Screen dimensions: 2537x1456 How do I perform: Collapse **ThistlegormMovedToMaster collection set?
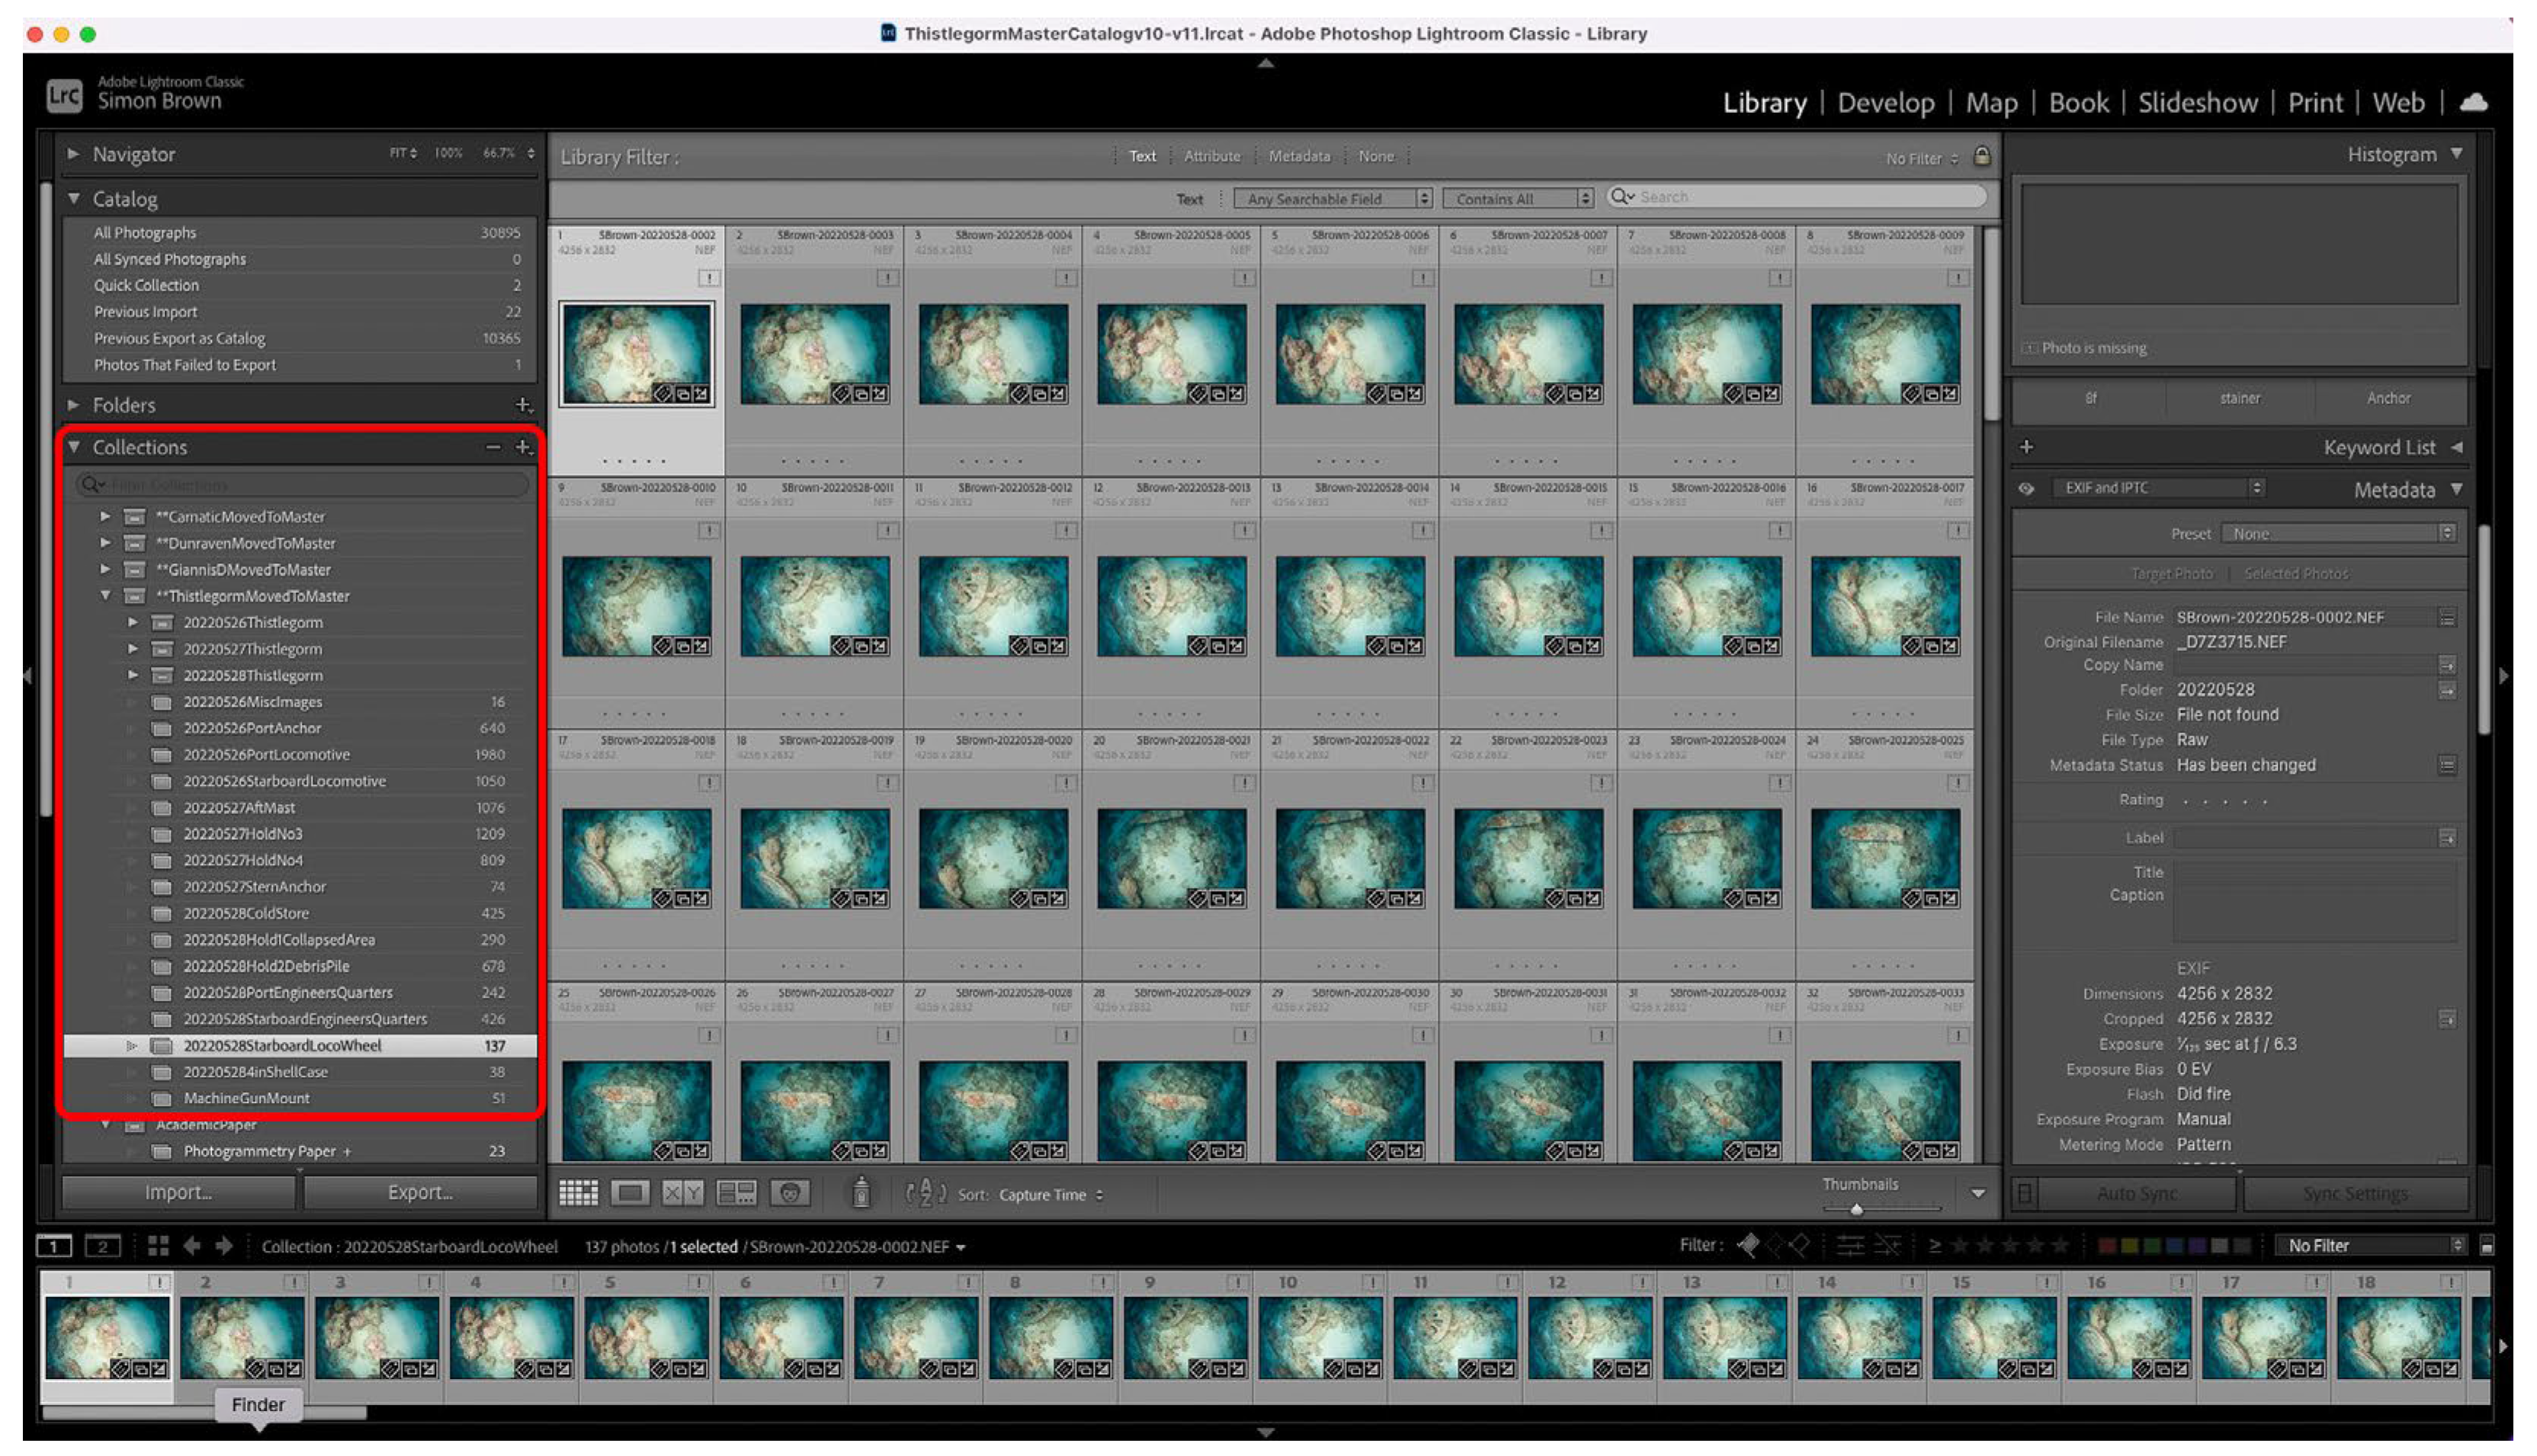(105, 595)
